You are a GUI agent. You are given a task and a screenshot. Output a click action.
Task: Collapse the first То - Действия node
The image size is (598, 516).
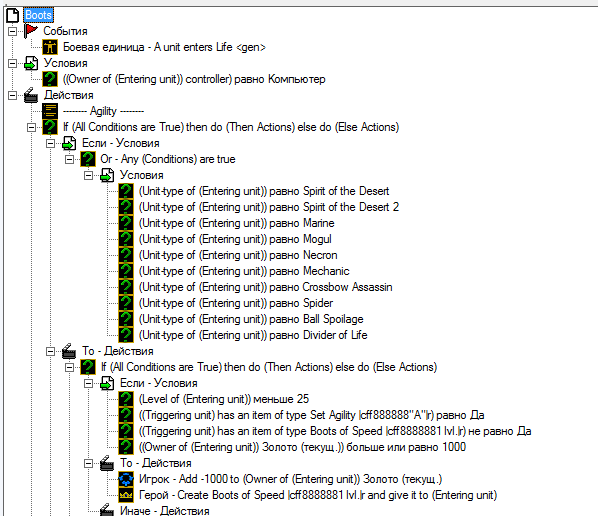(x=50, y=351)
